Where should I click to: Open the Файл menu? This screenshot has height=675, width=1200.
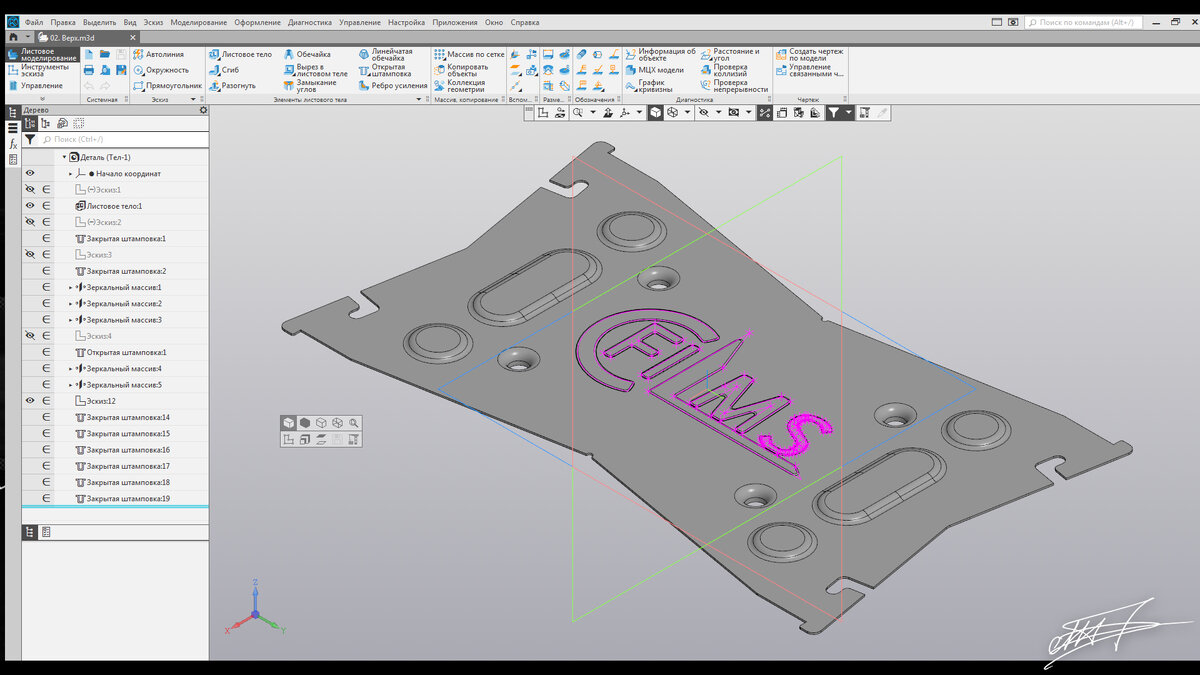(35, 22)
